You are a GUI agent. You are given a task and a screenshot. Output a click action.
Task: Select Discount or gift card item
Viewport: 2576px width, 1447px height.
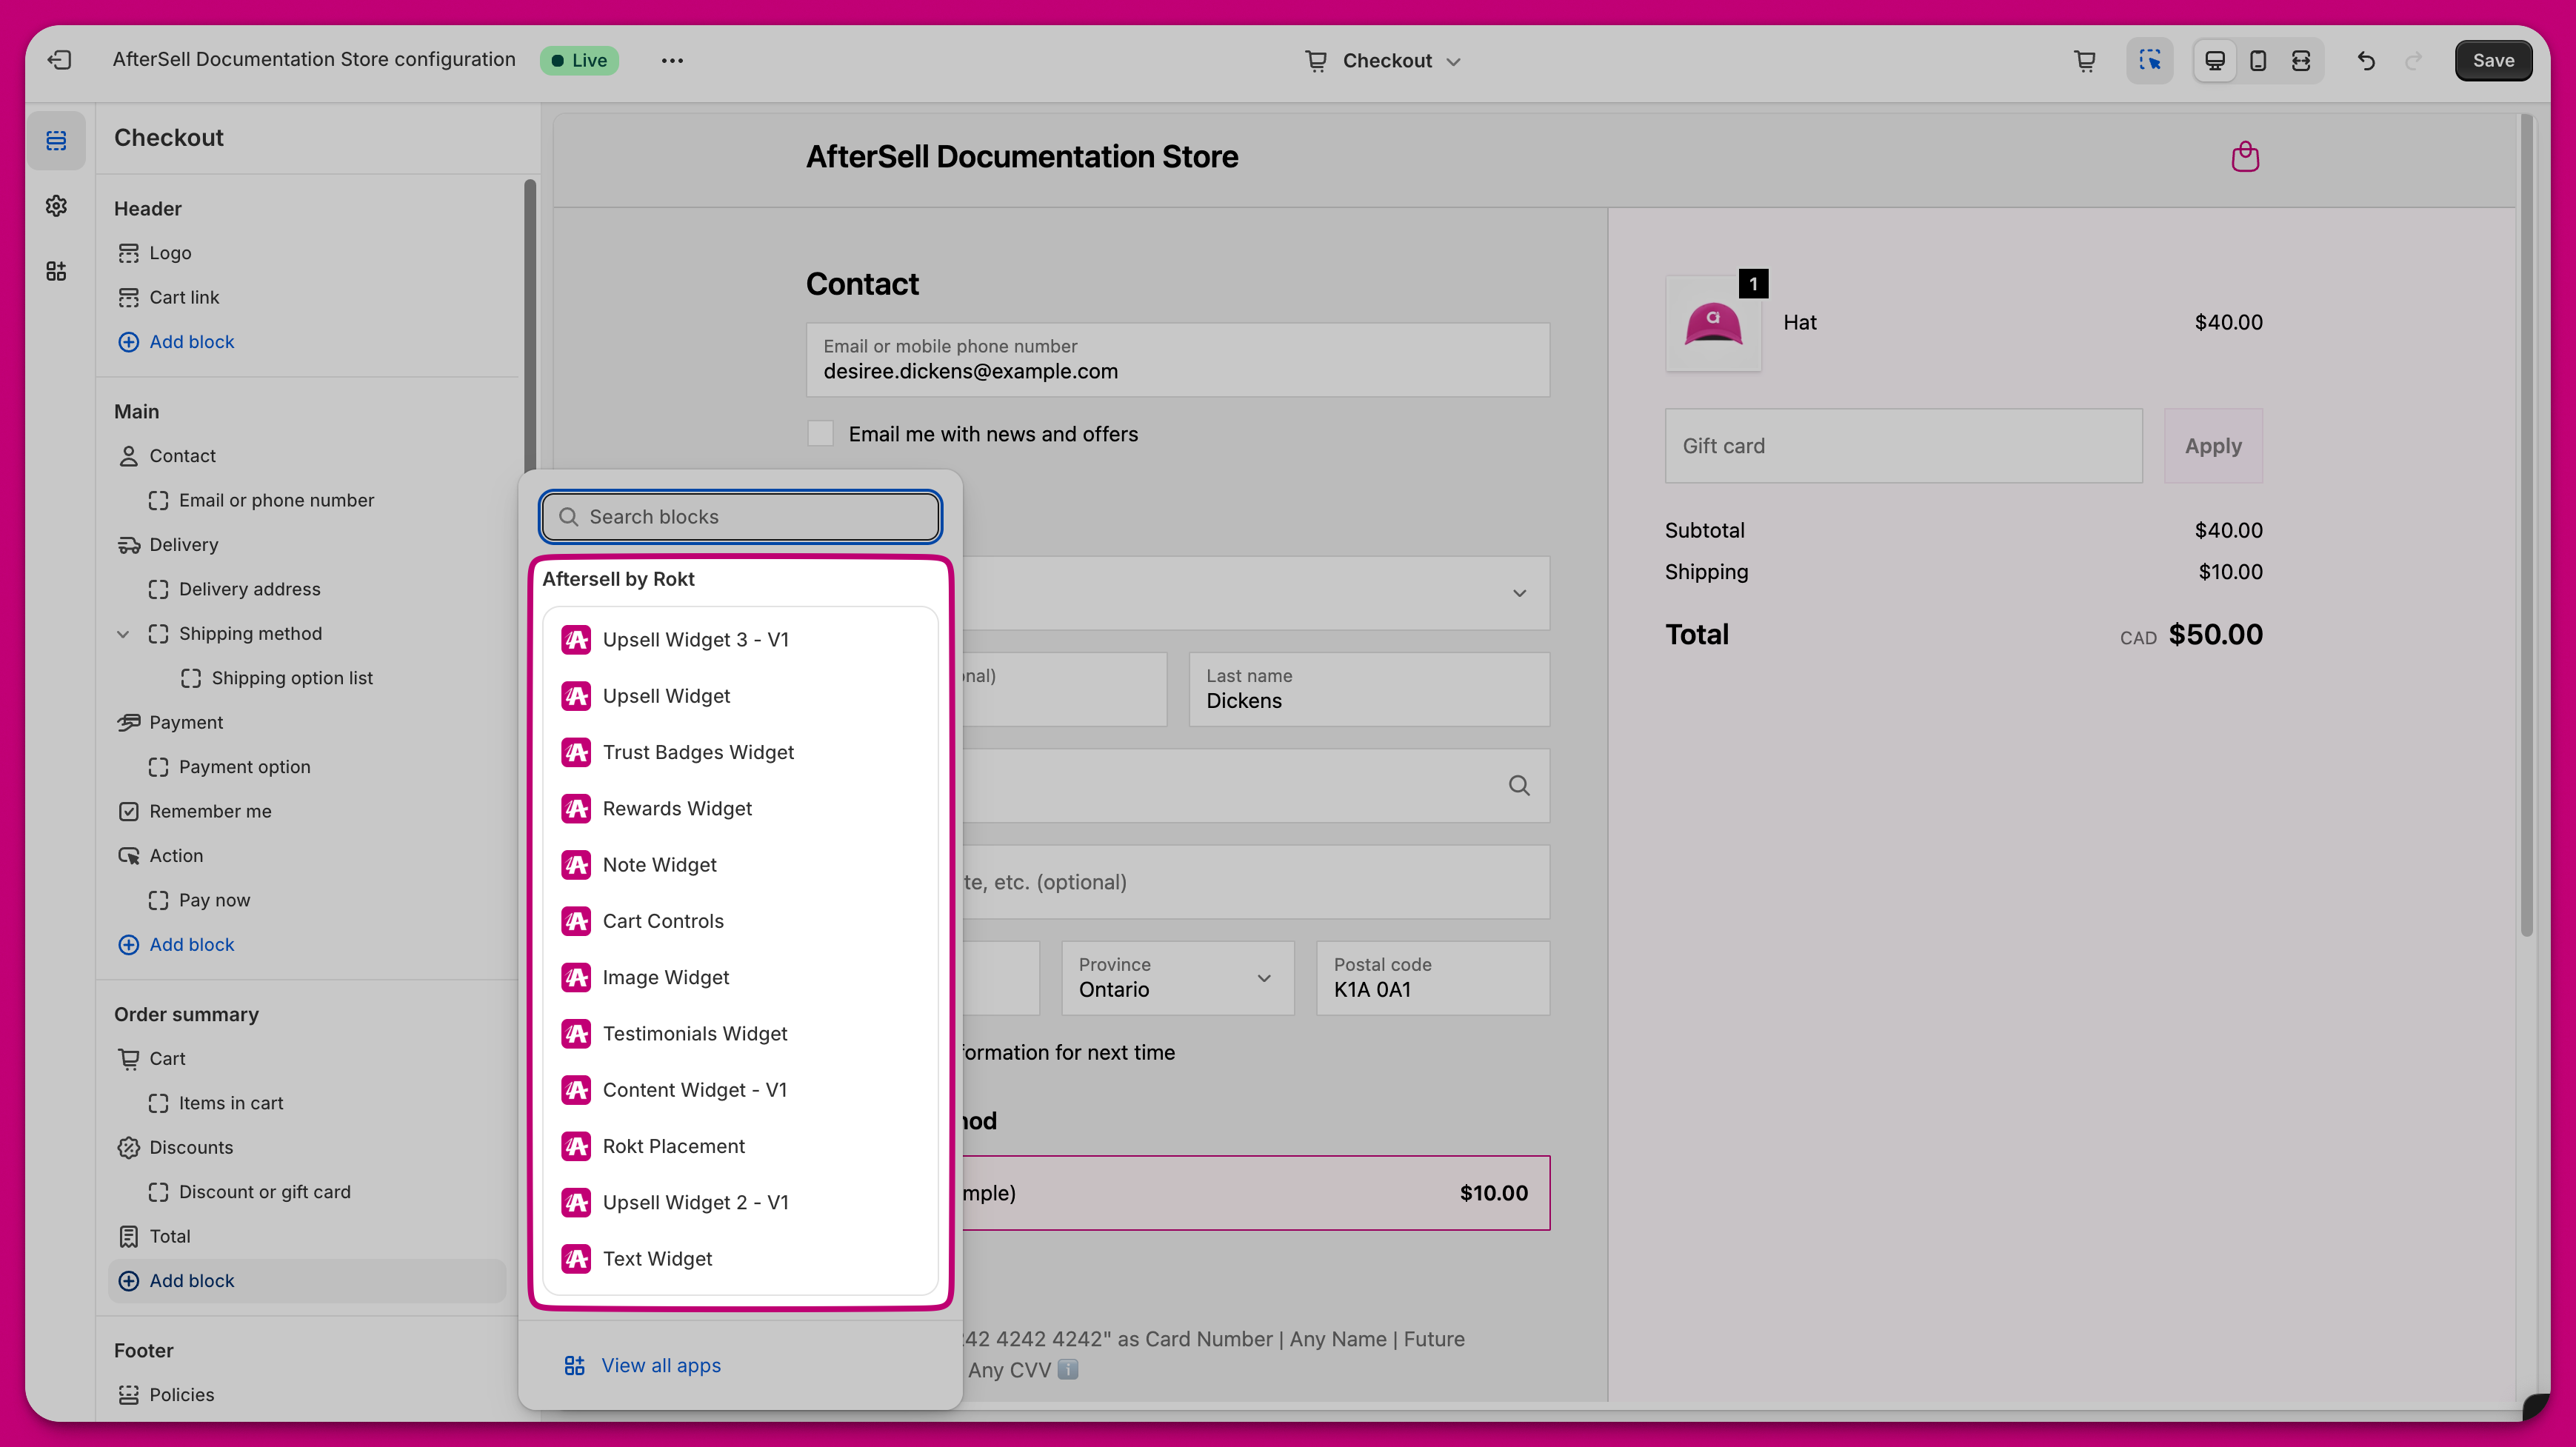(x=264, y=1192)
